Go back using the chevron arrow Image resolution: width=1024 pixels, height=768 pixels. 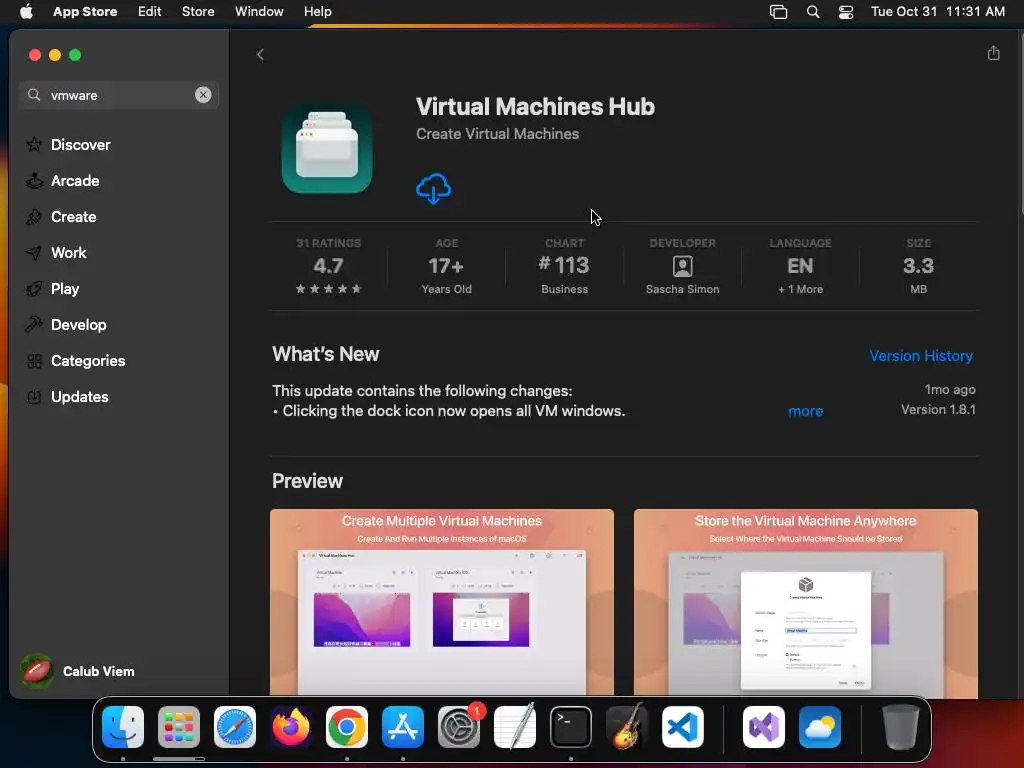(x=261, y=54)
